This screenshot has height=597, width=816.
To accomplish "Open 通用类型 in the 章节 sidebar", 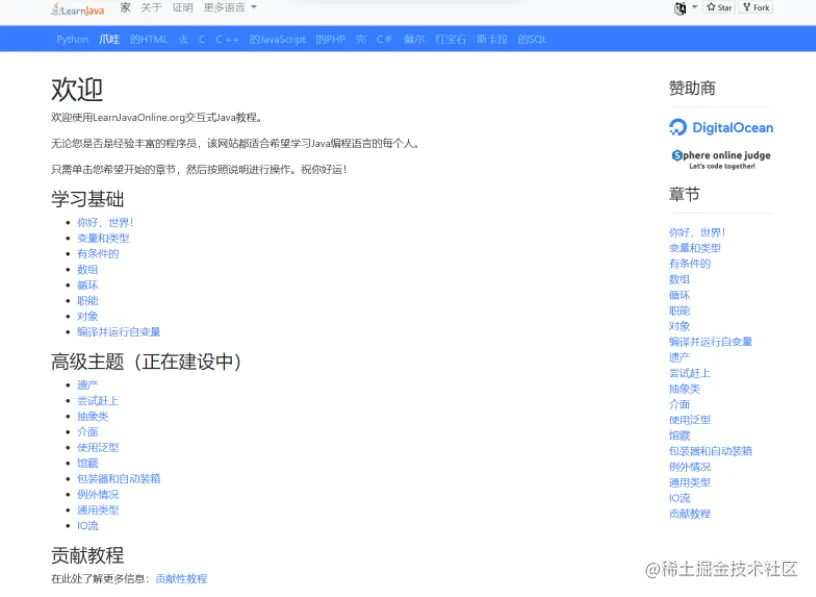I will [690, 482].
